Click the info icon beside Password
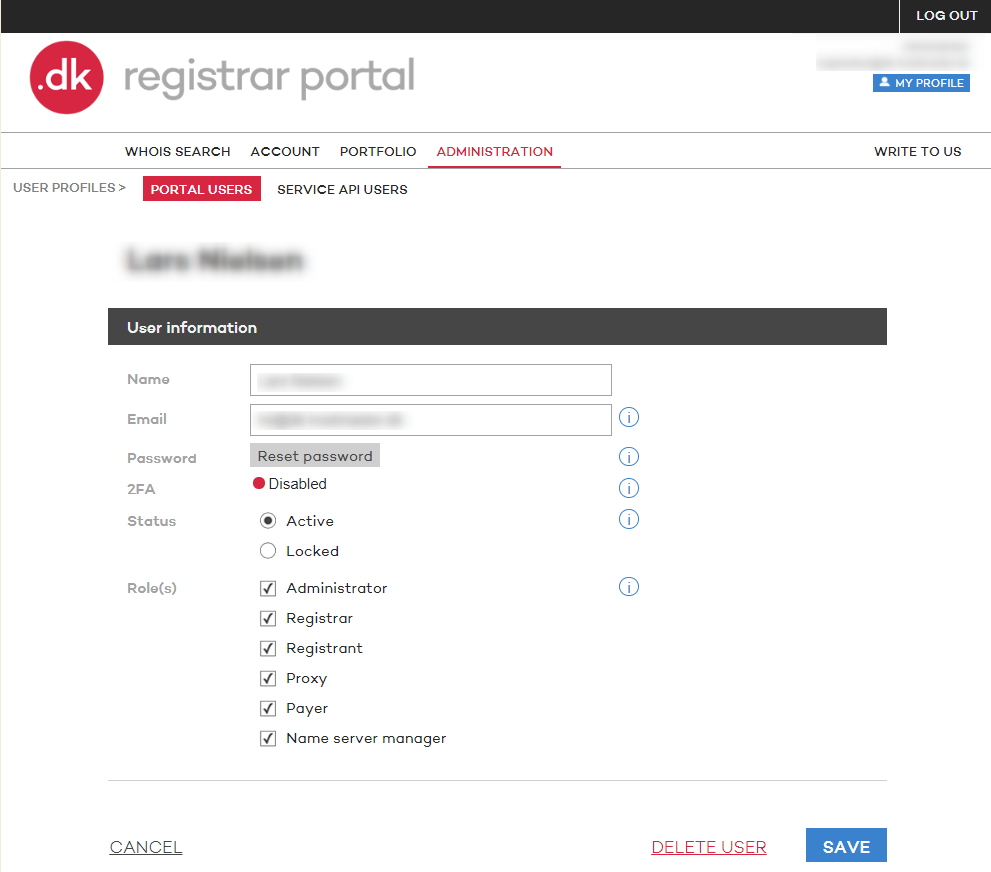Image resolution: width=991 pixels, height=872 pixels. [629, 456]
